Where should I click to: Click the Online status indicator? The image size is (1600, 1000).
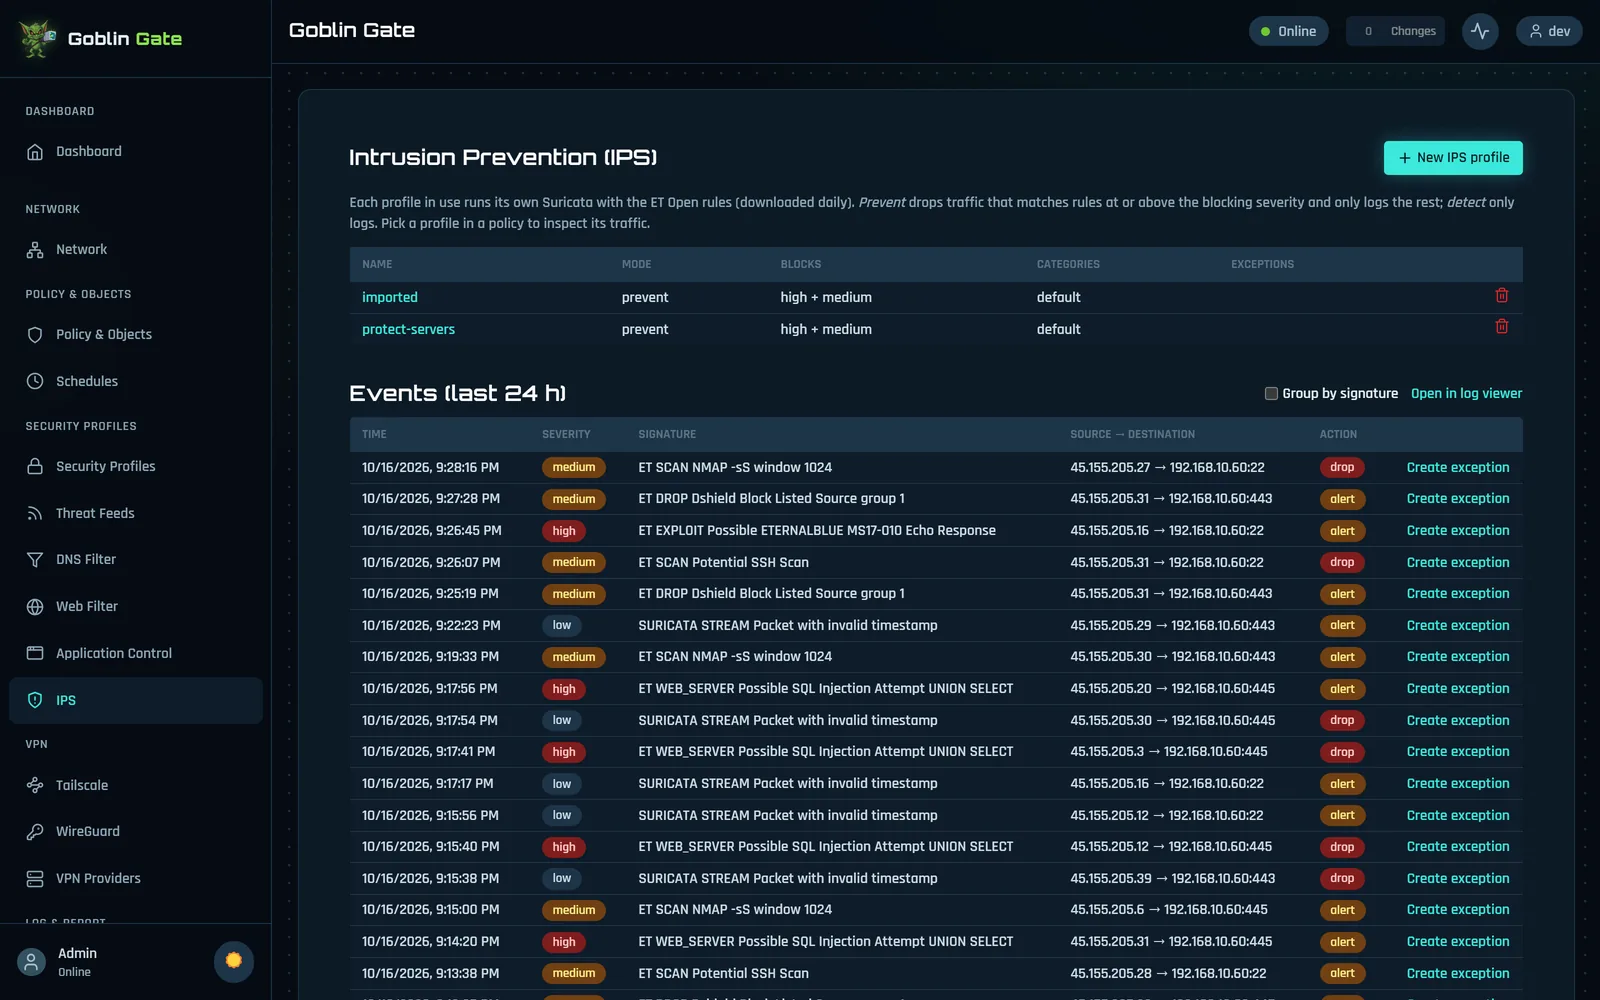tap(1289, 31)
